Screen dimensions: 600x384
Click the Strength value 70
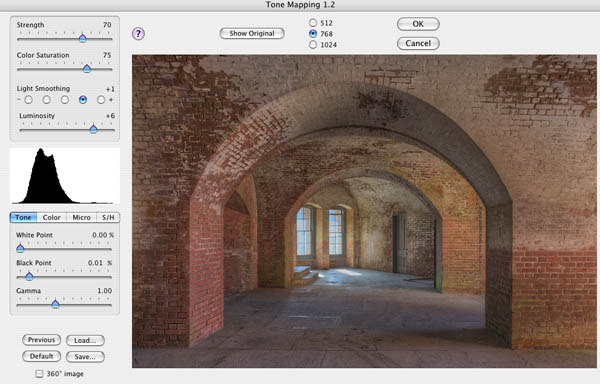(107, 25)
